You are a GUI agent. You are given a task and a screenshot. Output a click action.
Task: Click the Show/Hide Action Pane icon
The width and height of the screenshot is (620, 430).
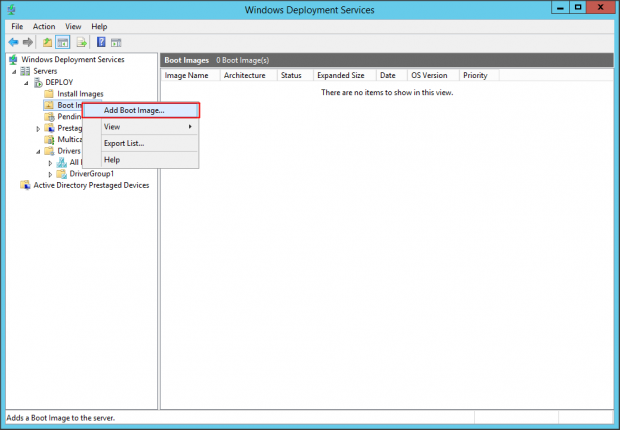pos(116,42)
